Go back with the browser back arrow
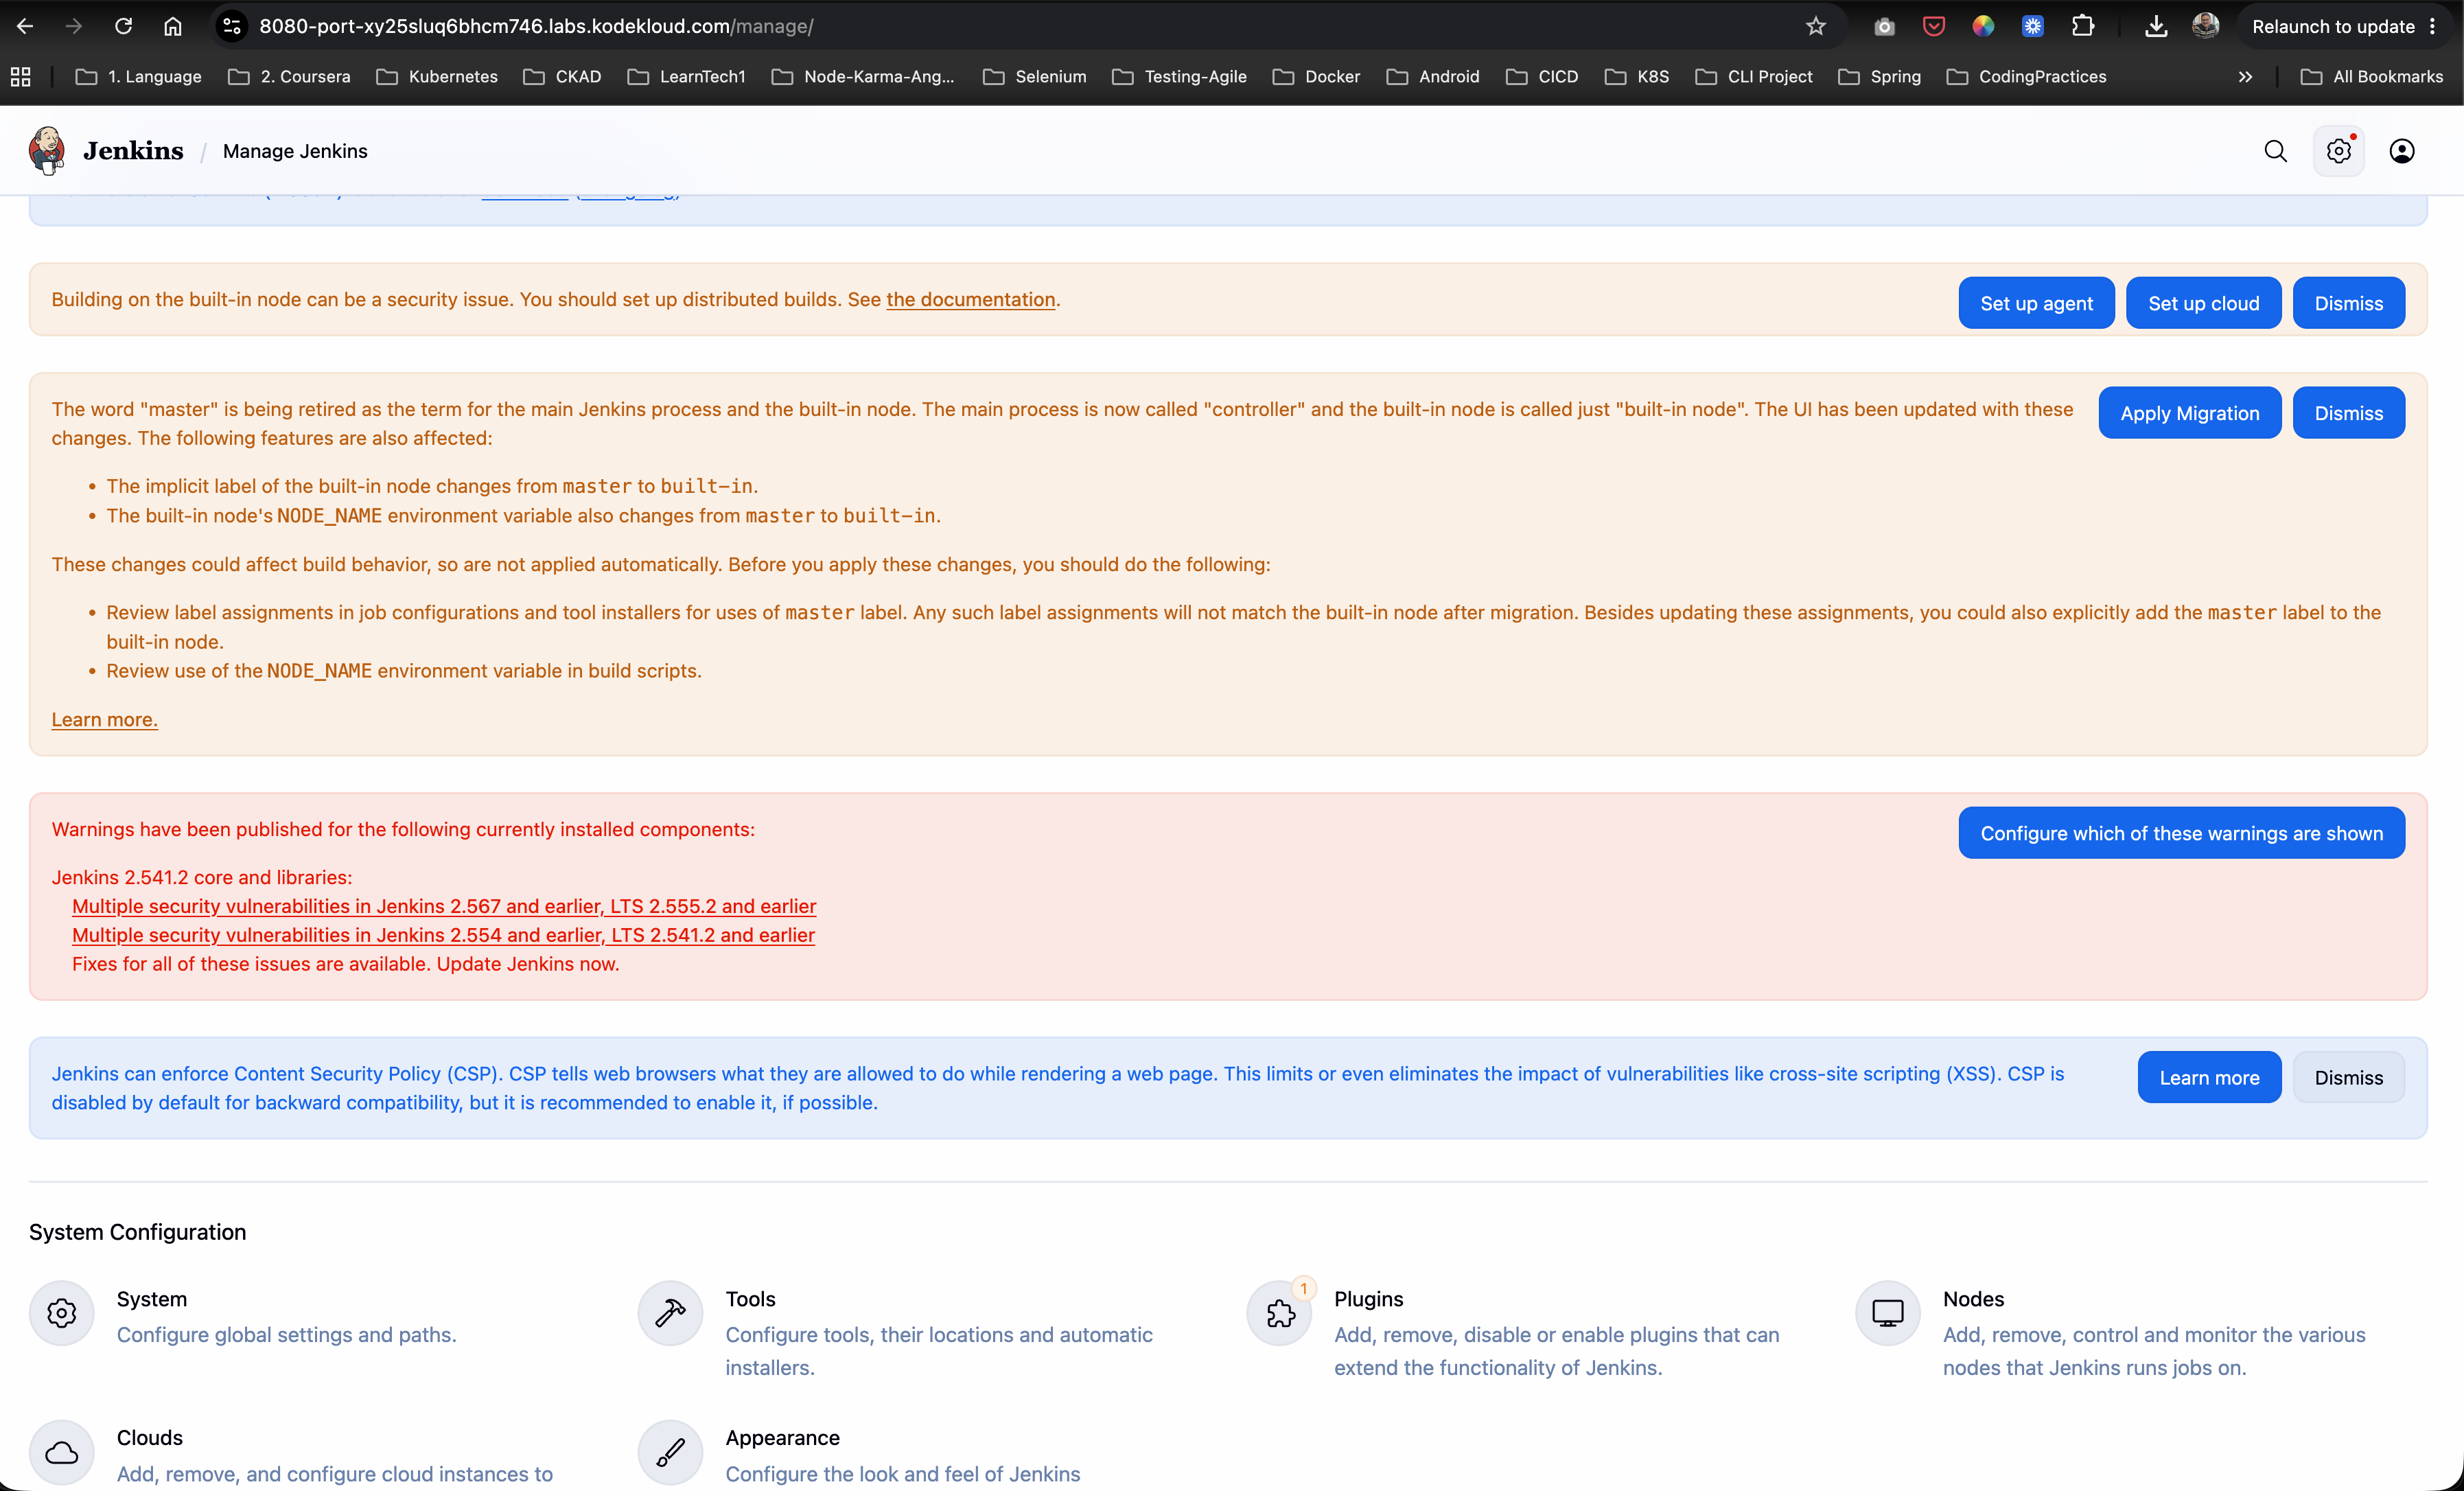 (x=25, y=26)
